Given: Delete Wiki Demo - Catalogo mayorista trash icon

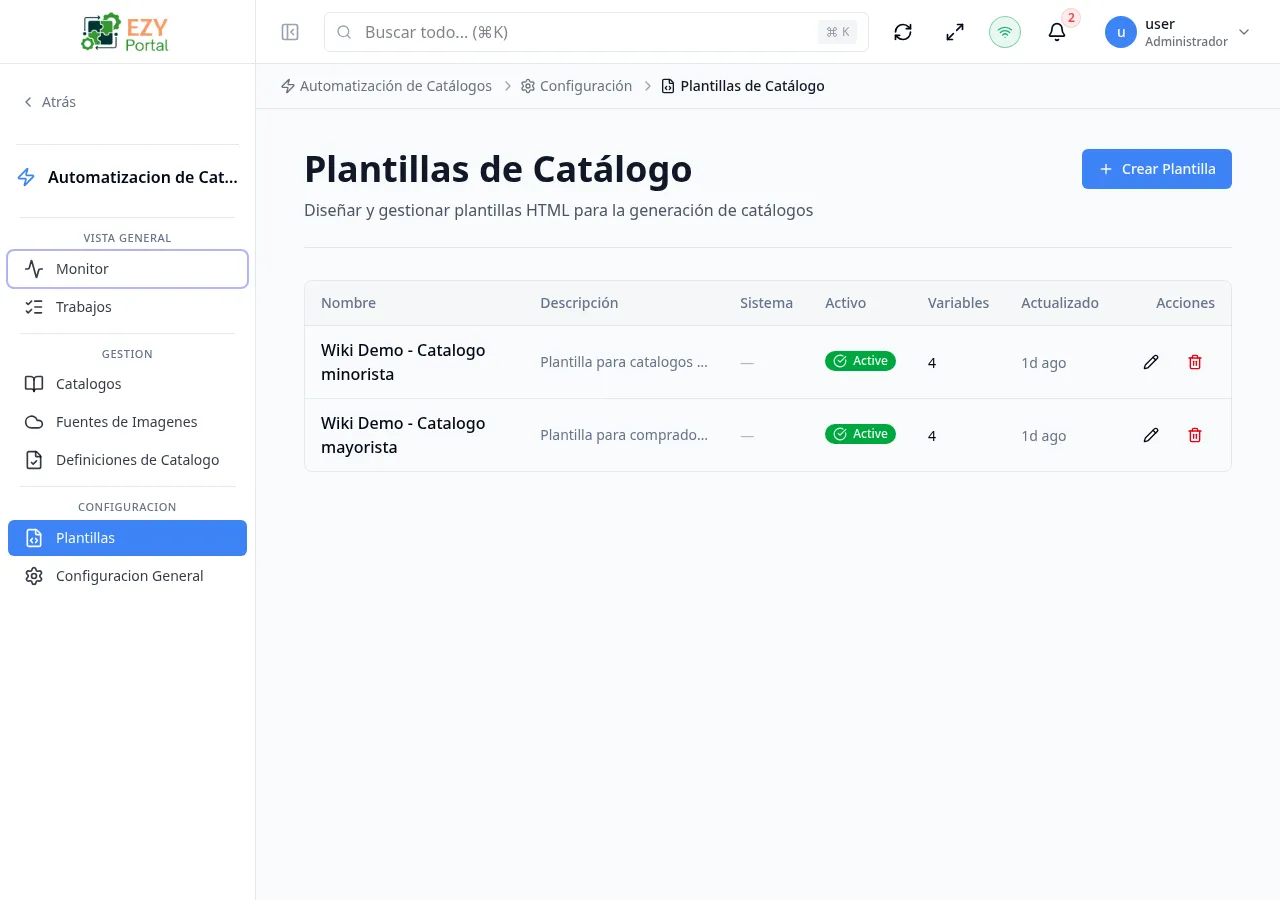Looking at the screenshot, I should tap(1195, 435).
